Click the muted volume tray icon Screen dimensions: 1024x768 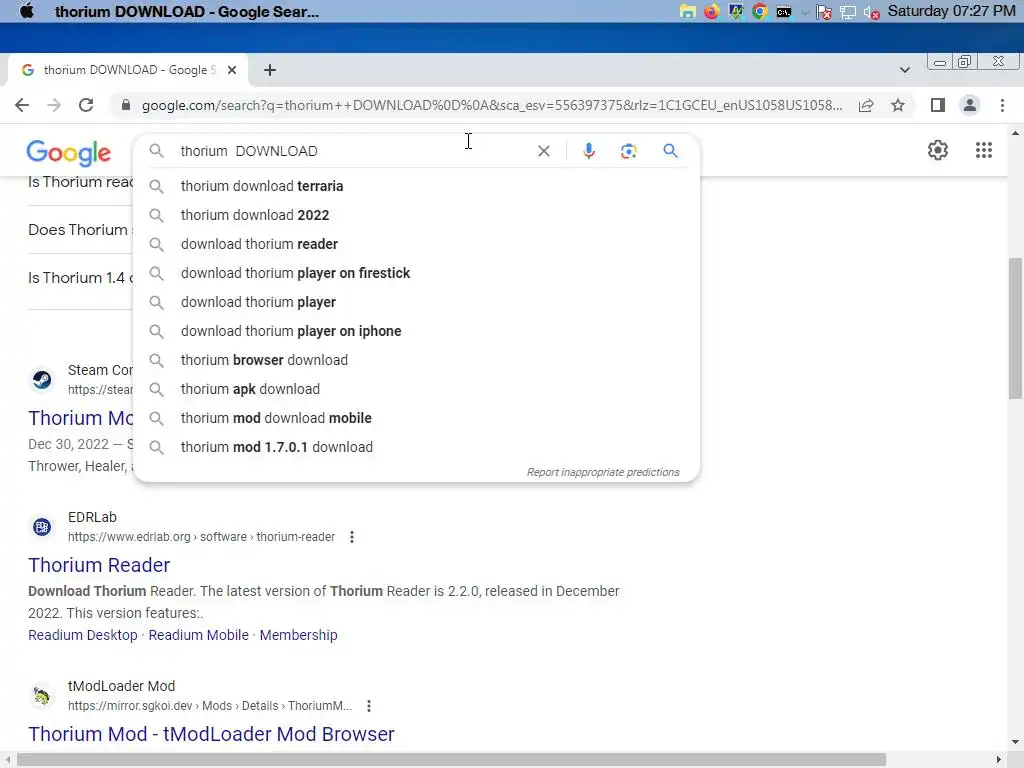(871, 12)
